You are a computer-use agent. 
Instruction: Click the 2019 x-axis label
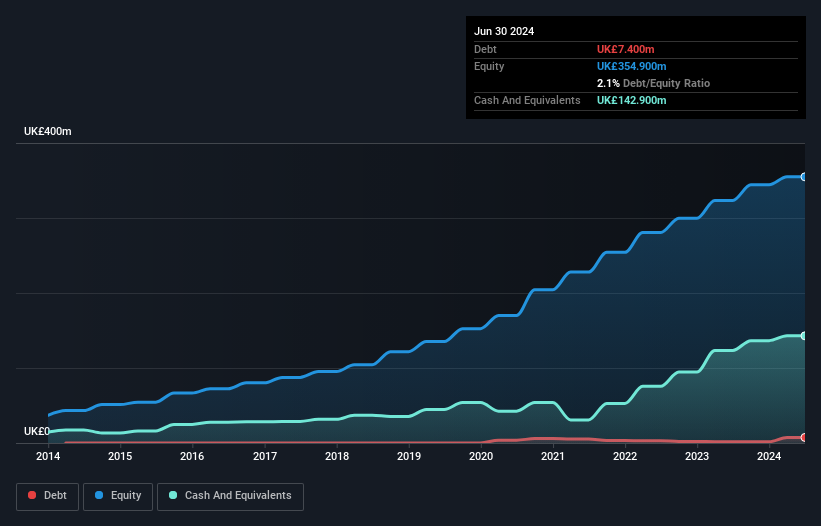[409, 456]
